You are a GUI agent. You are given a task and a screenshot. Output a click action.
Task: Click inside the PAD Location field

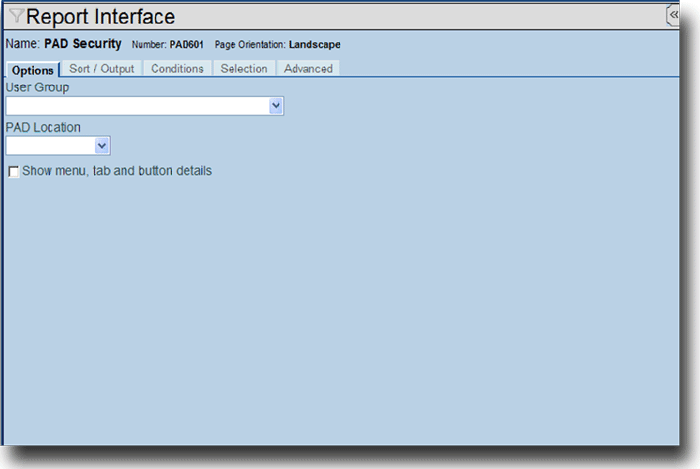pyautogui.click(x=50, y=146)
